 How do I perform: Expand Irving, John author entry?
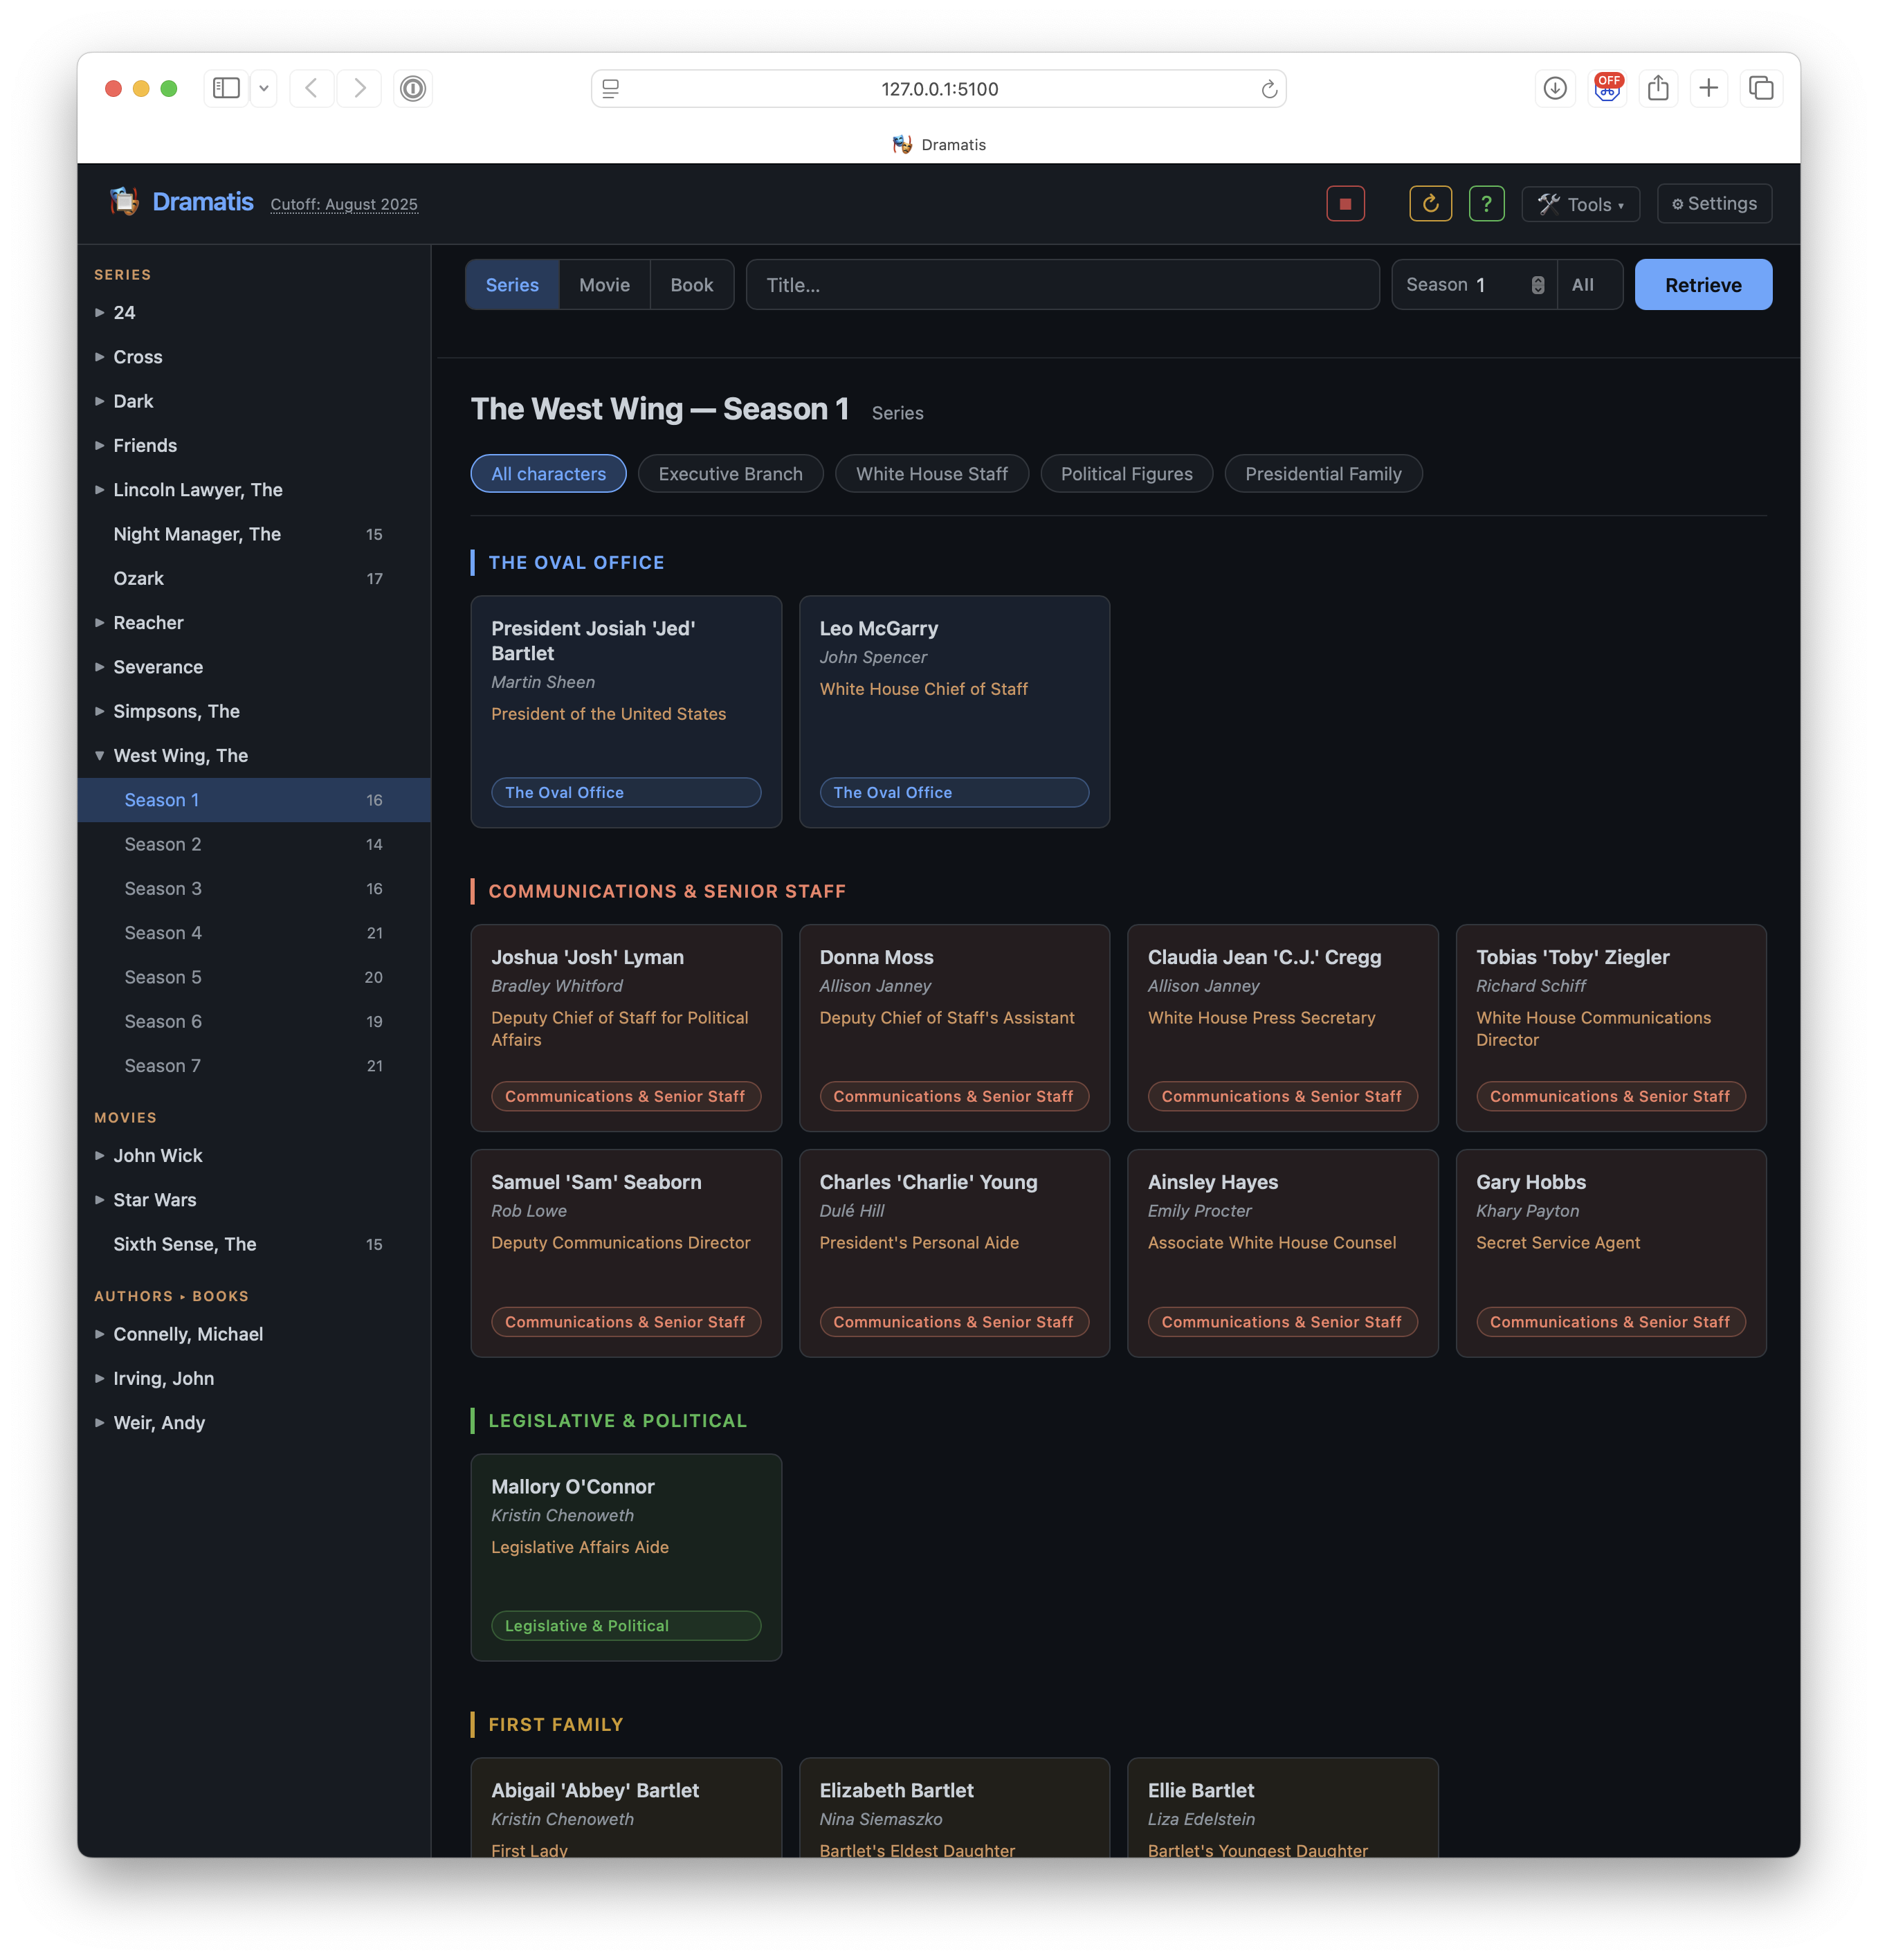click(100, 1379)
